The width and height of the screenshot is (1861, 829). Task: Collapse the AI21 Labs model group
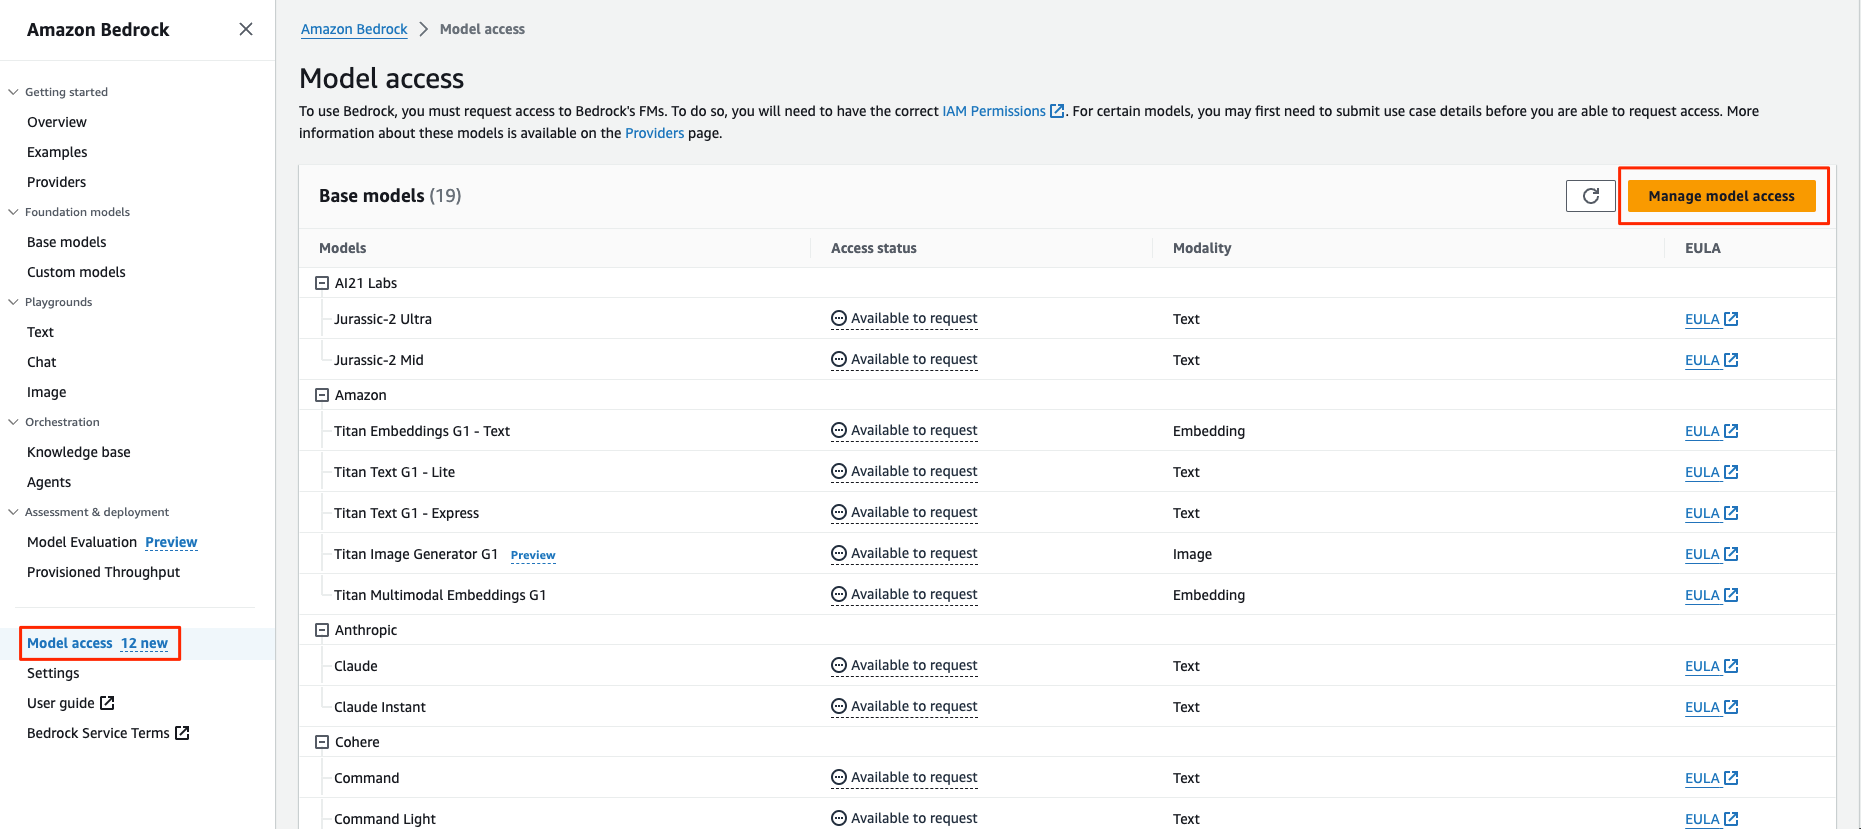point(322,283)
